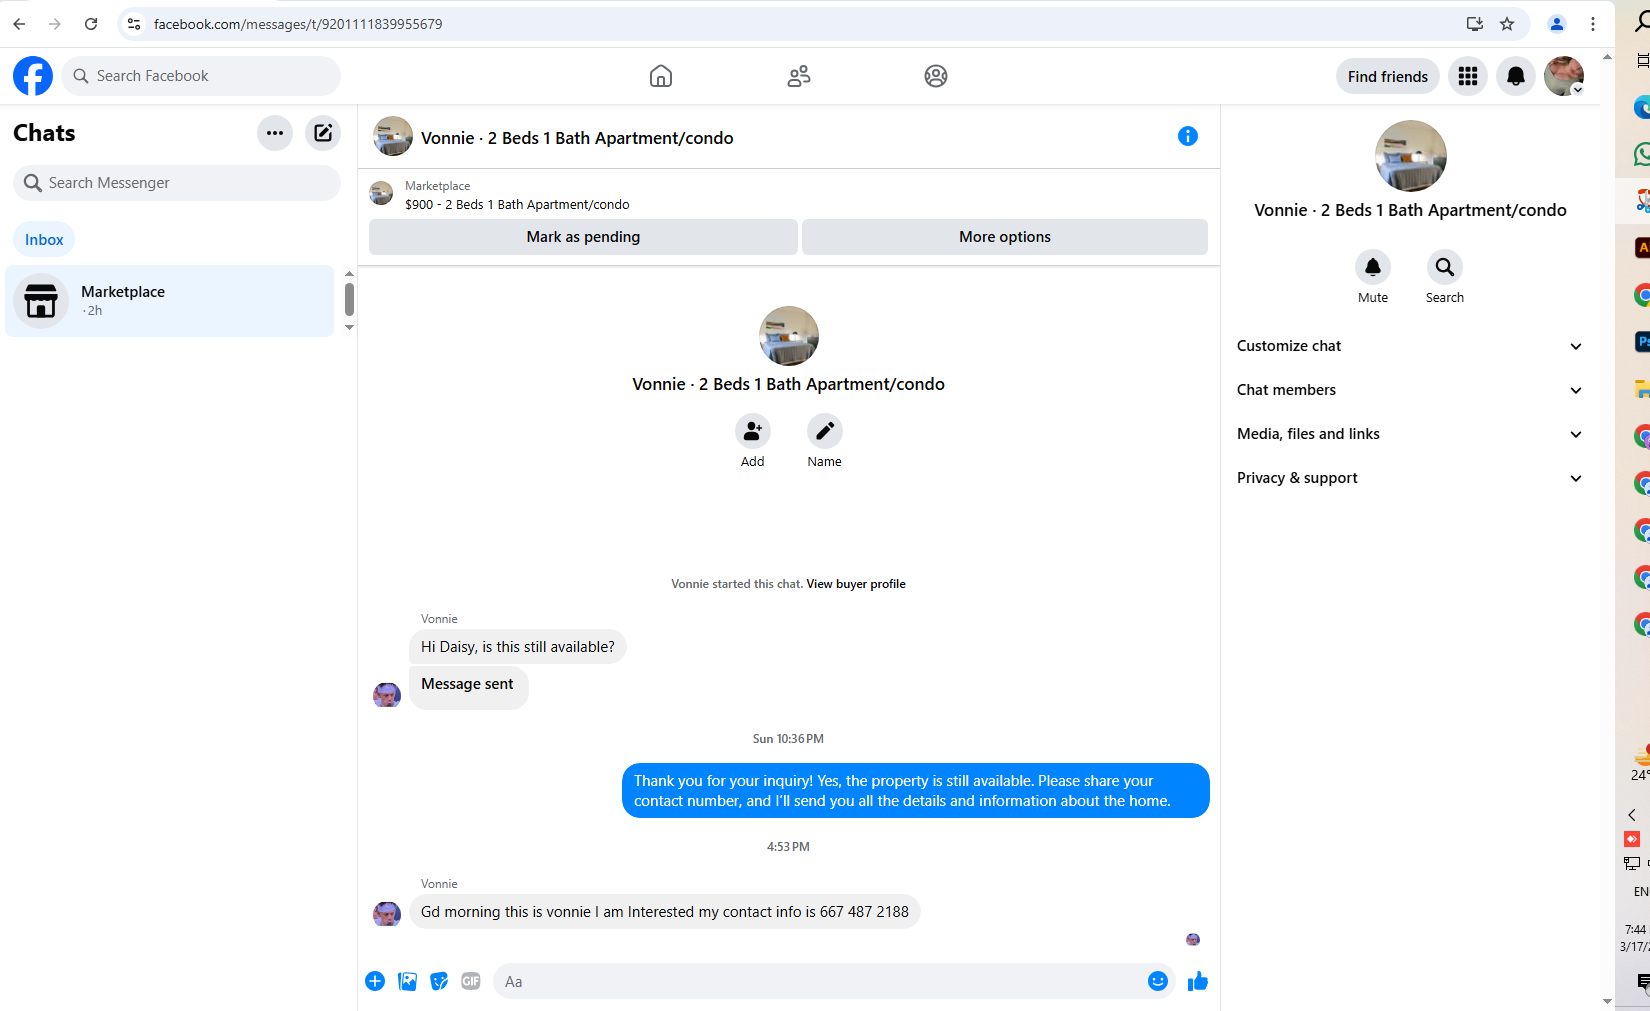The width and height of the screenshot is (1650, 1011).
Task: Open the Facebook menu grid icon
Action: click(x=1468, y=76)
